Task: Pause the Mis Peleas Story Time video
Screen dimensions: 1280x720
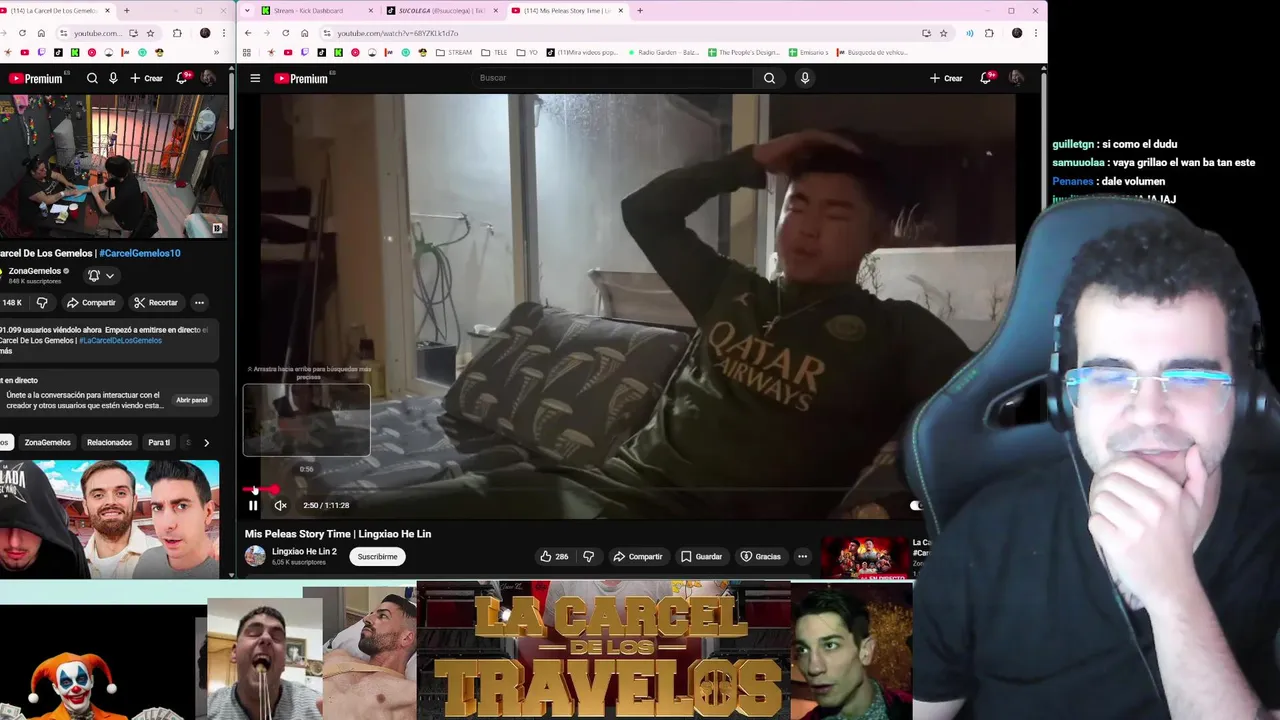Action: 253,505
